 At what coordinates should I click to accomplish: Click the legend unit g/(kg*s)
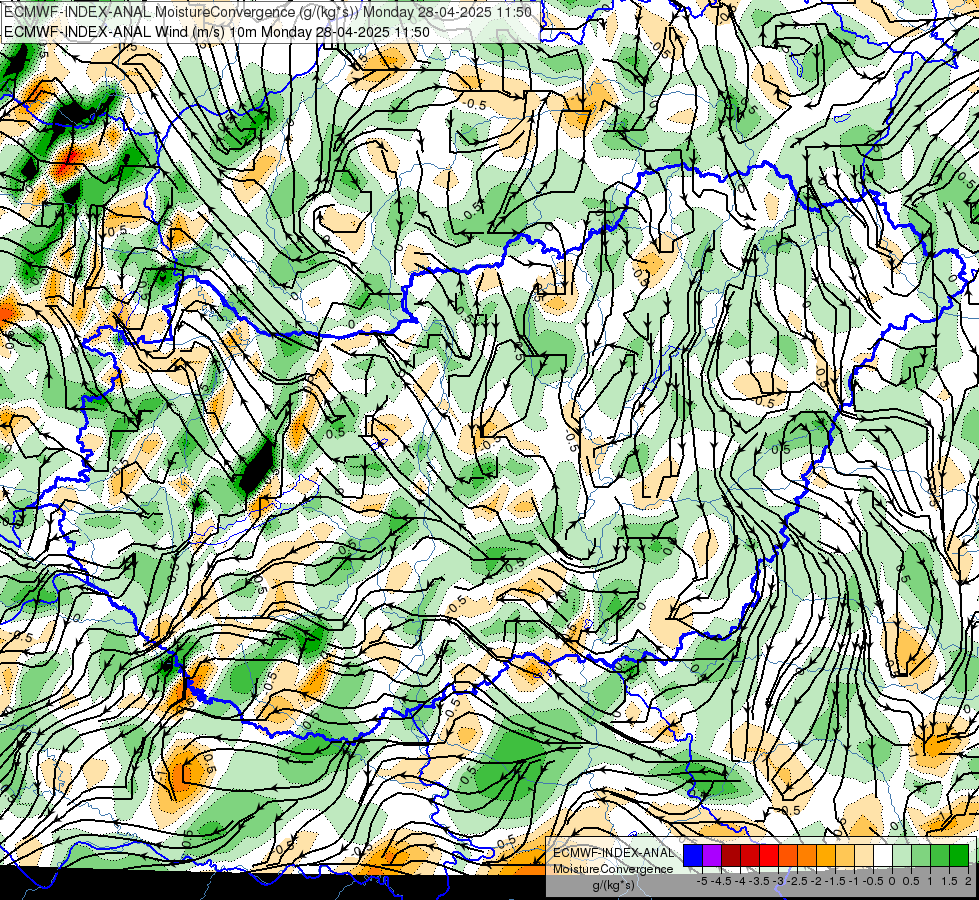[613, 886]
